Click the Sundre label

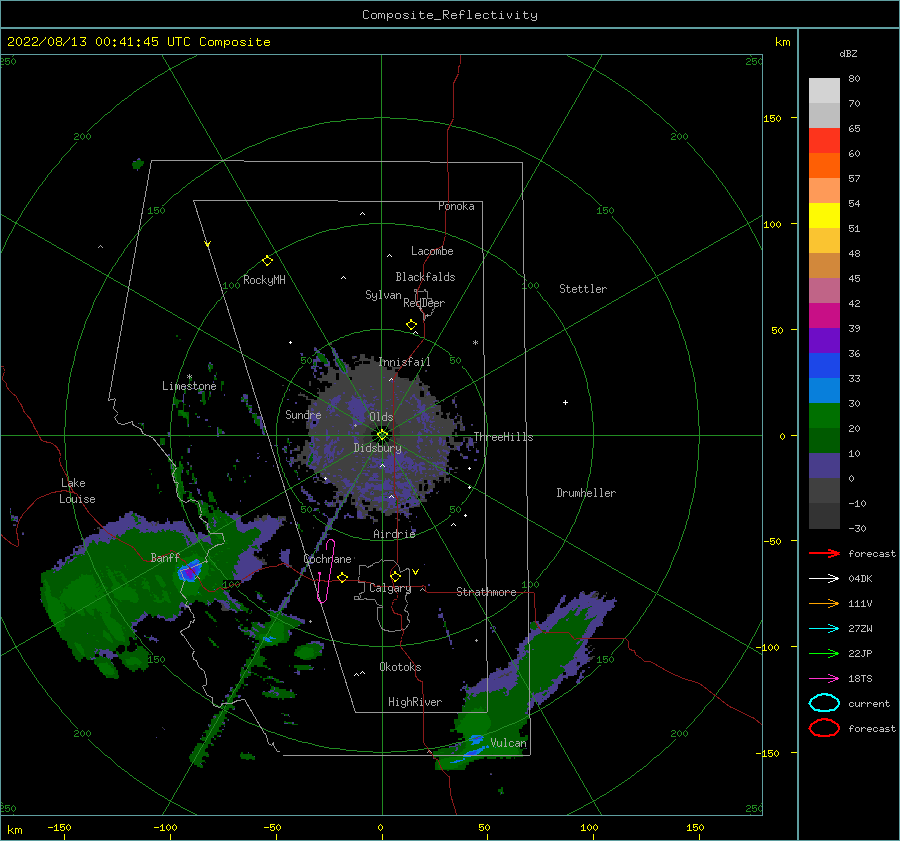(303, 414)
